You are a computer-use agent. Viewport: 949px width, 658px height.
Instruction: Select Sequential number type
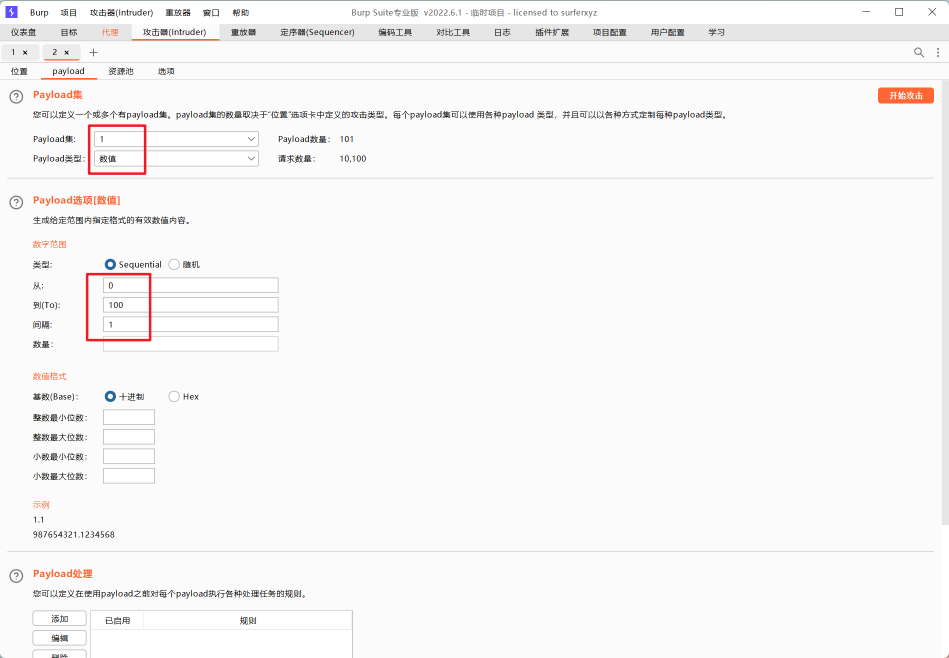pyautogui.click(x=110, y=265)
